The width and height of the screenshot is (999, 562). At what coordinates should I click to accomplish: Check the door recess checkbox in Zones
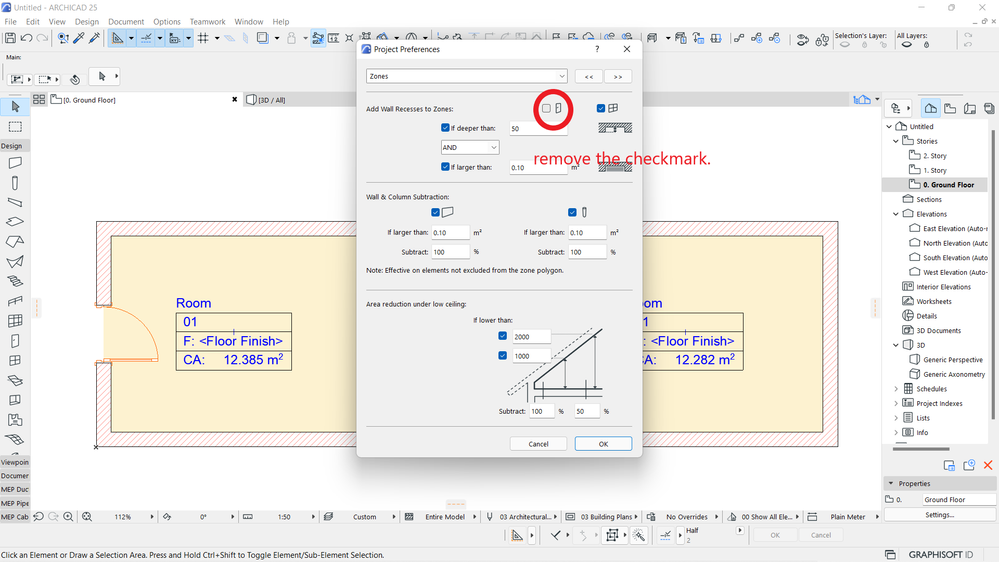[547, 108]
